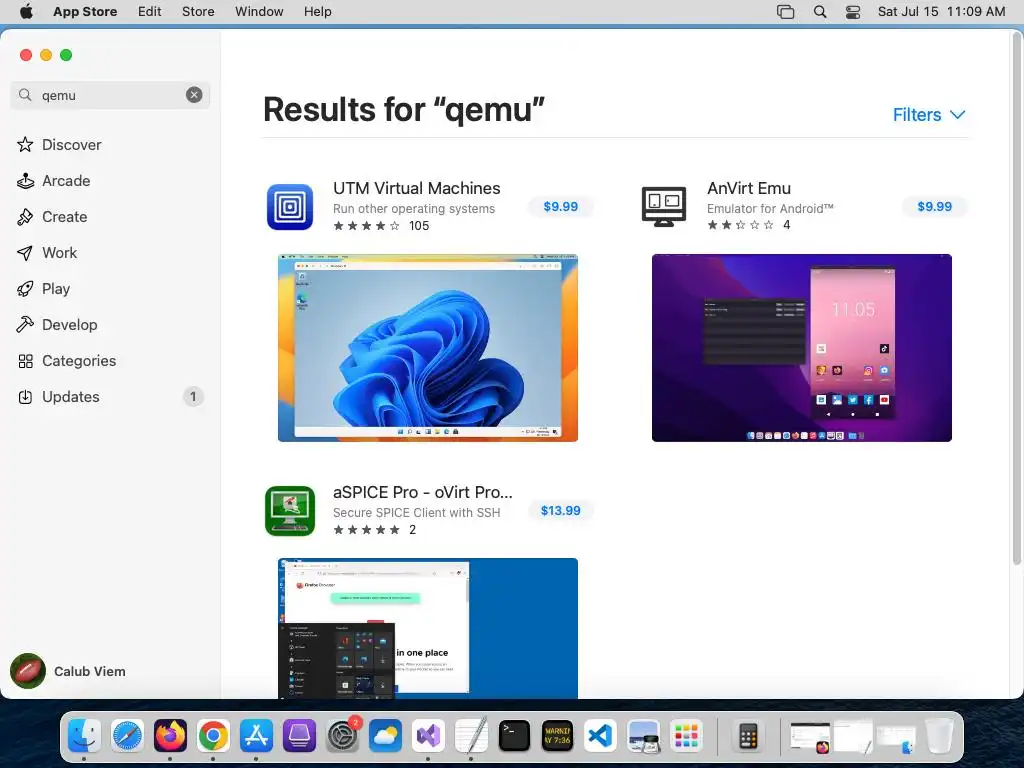The image size is (1024, 768).
Task: Open the Calub Viem account profile
Action: click(68, 671)
